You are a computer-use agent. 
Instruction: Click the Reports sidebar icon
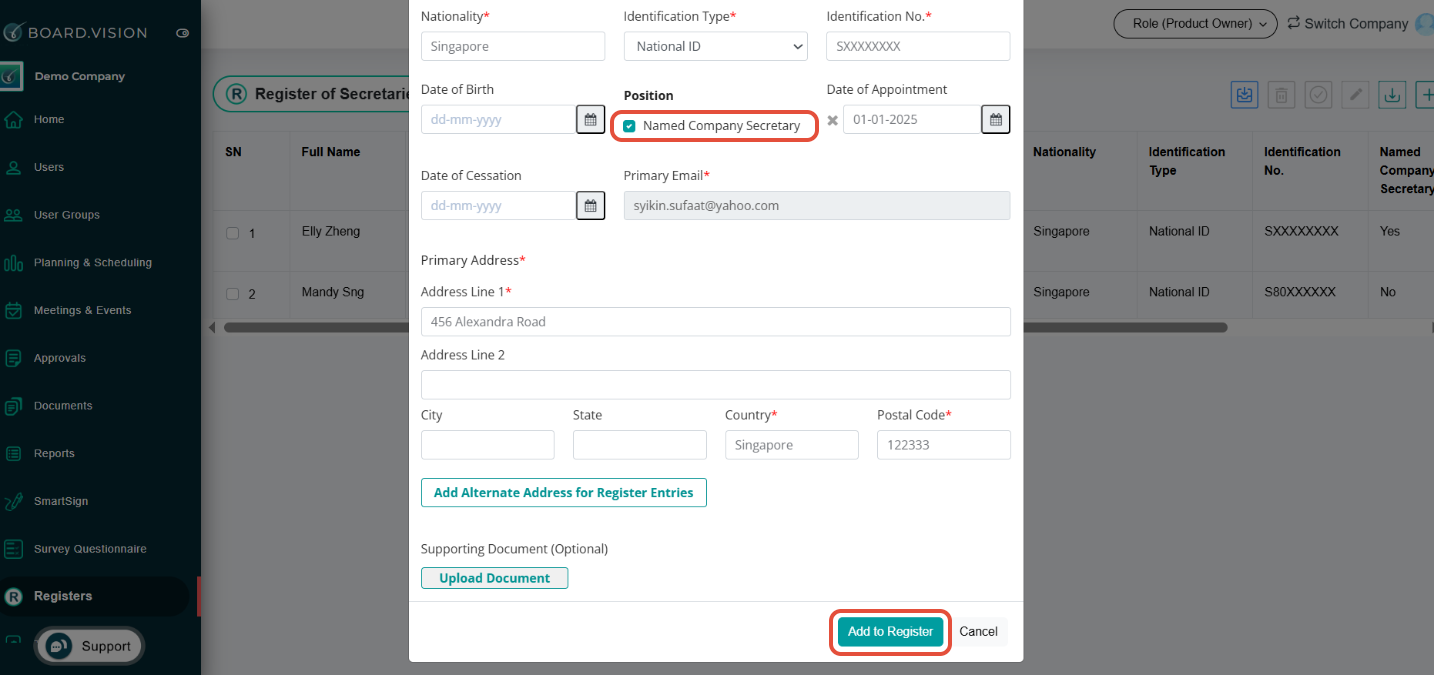(x=14, y=453)
